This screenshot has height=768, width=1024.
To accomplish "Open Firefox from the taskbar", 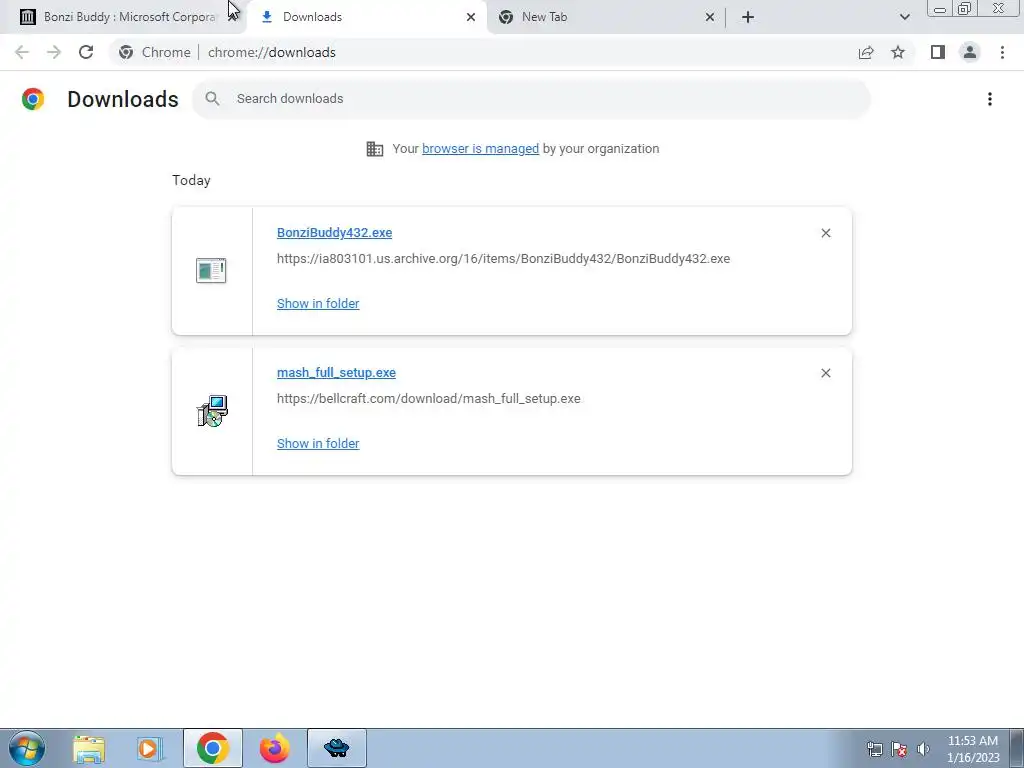I will click(274, 748).
